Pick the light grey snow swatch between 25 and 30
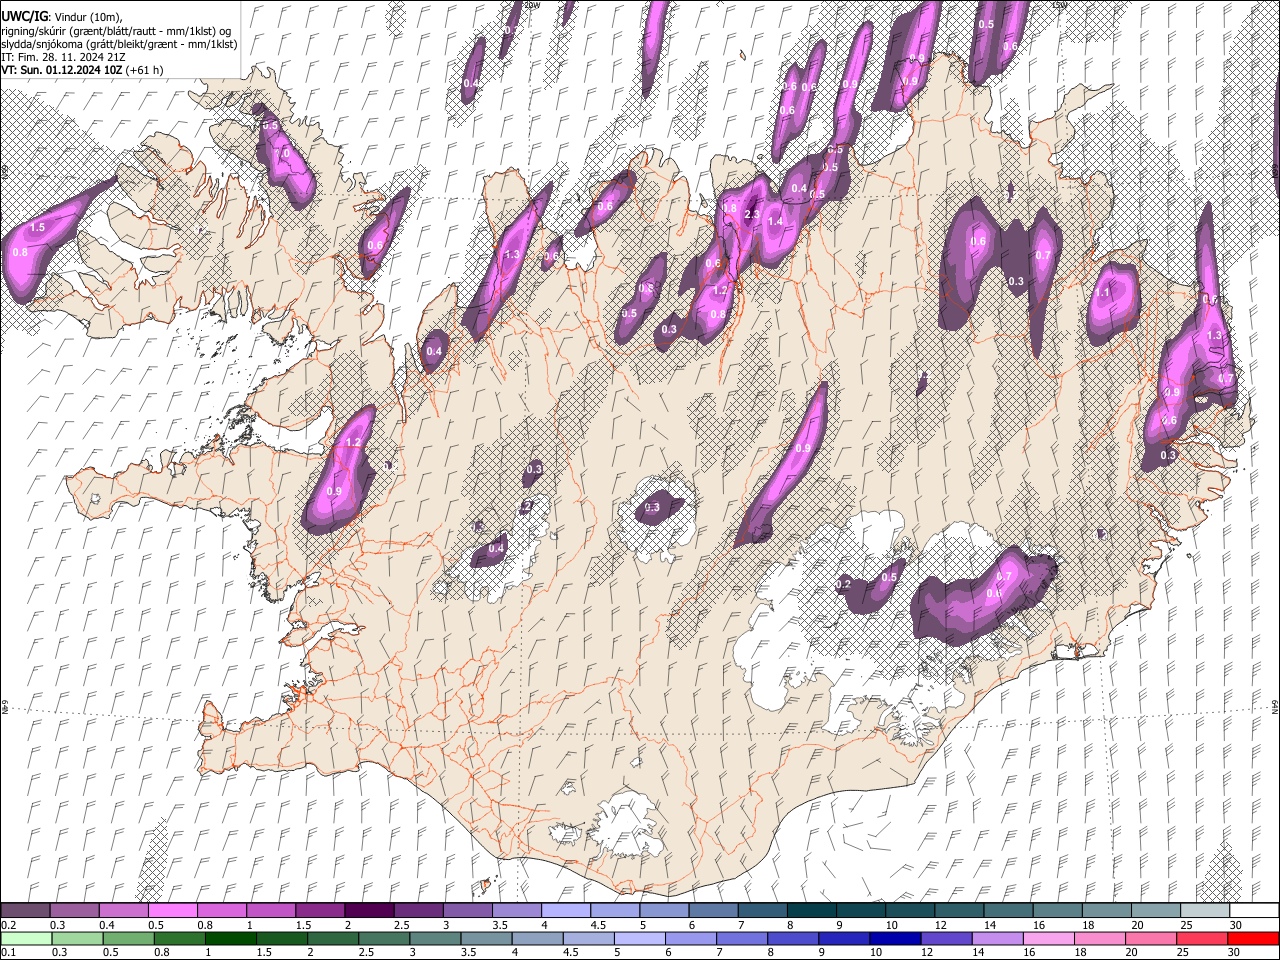This screenshot has width=1280, height=960. [x=1205, y=911]
